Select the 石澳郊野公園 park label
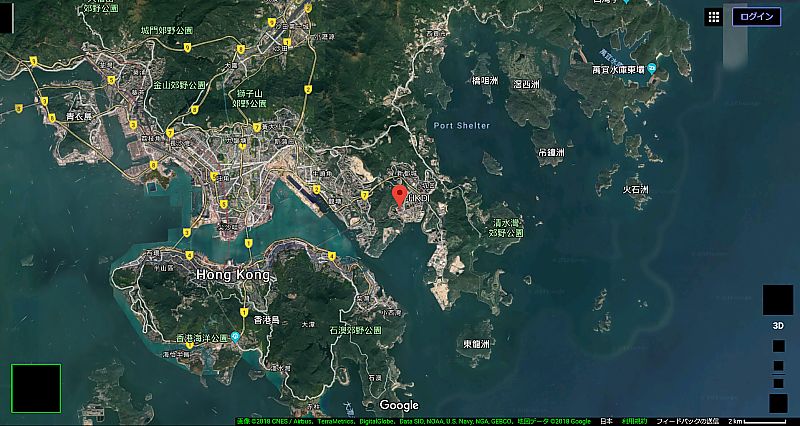This screenshot has height=426, width=800. 355,329
